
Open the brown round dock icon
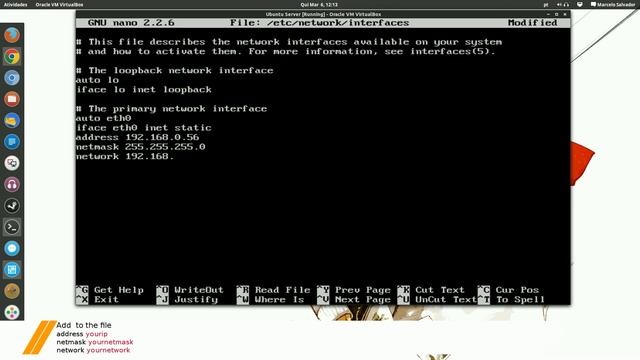coord(12,291)
